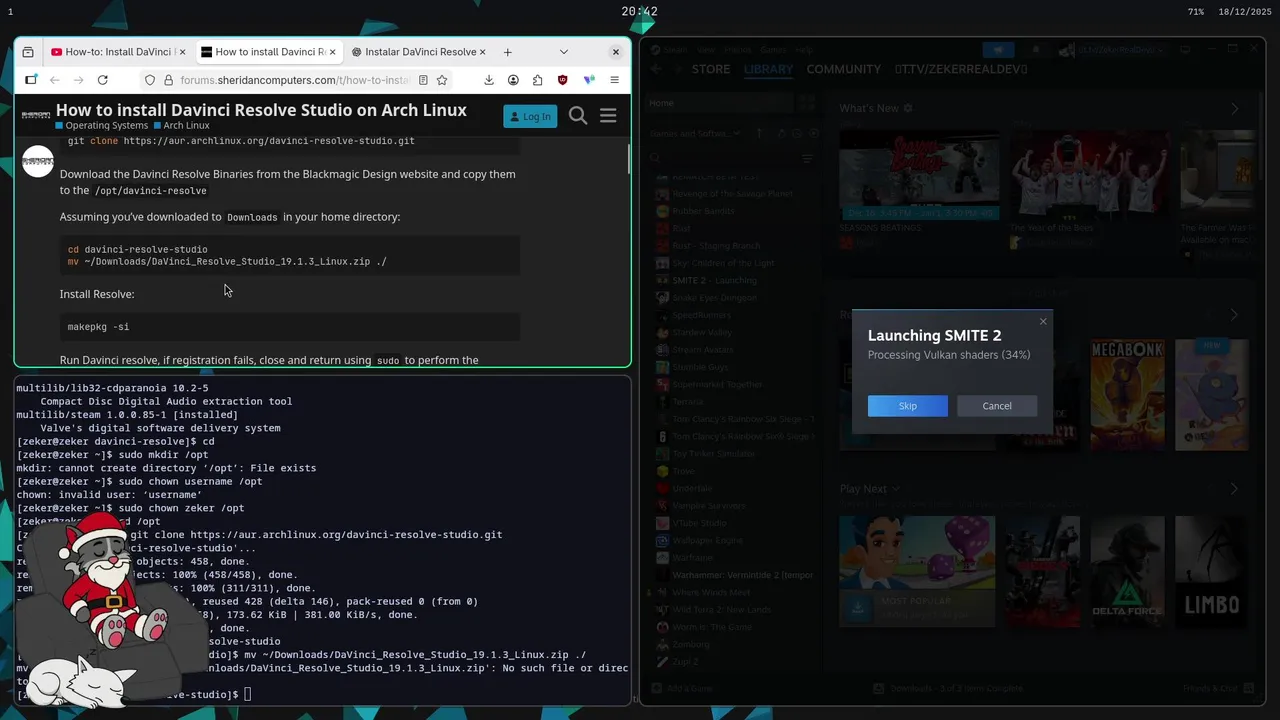The height and width of the screenshot is (720, 1280).
Task: Click the site padlock icon
Action: coord(168,80)
